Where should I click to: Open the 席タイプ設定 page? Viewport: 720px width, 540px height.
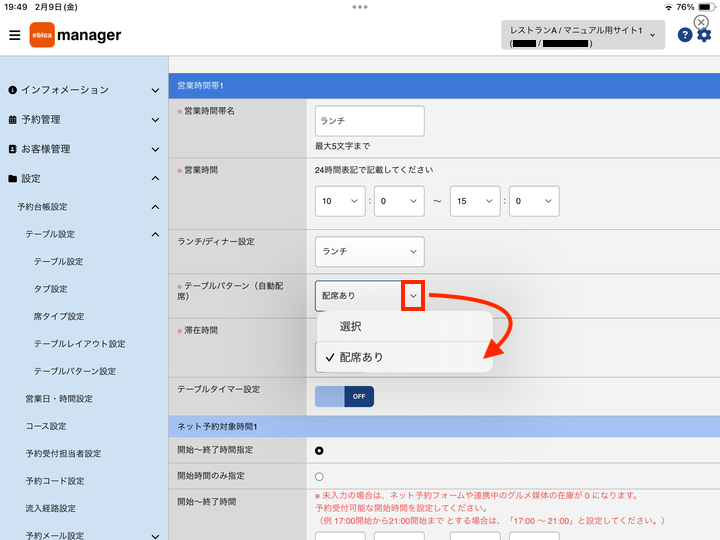point(59,316)
